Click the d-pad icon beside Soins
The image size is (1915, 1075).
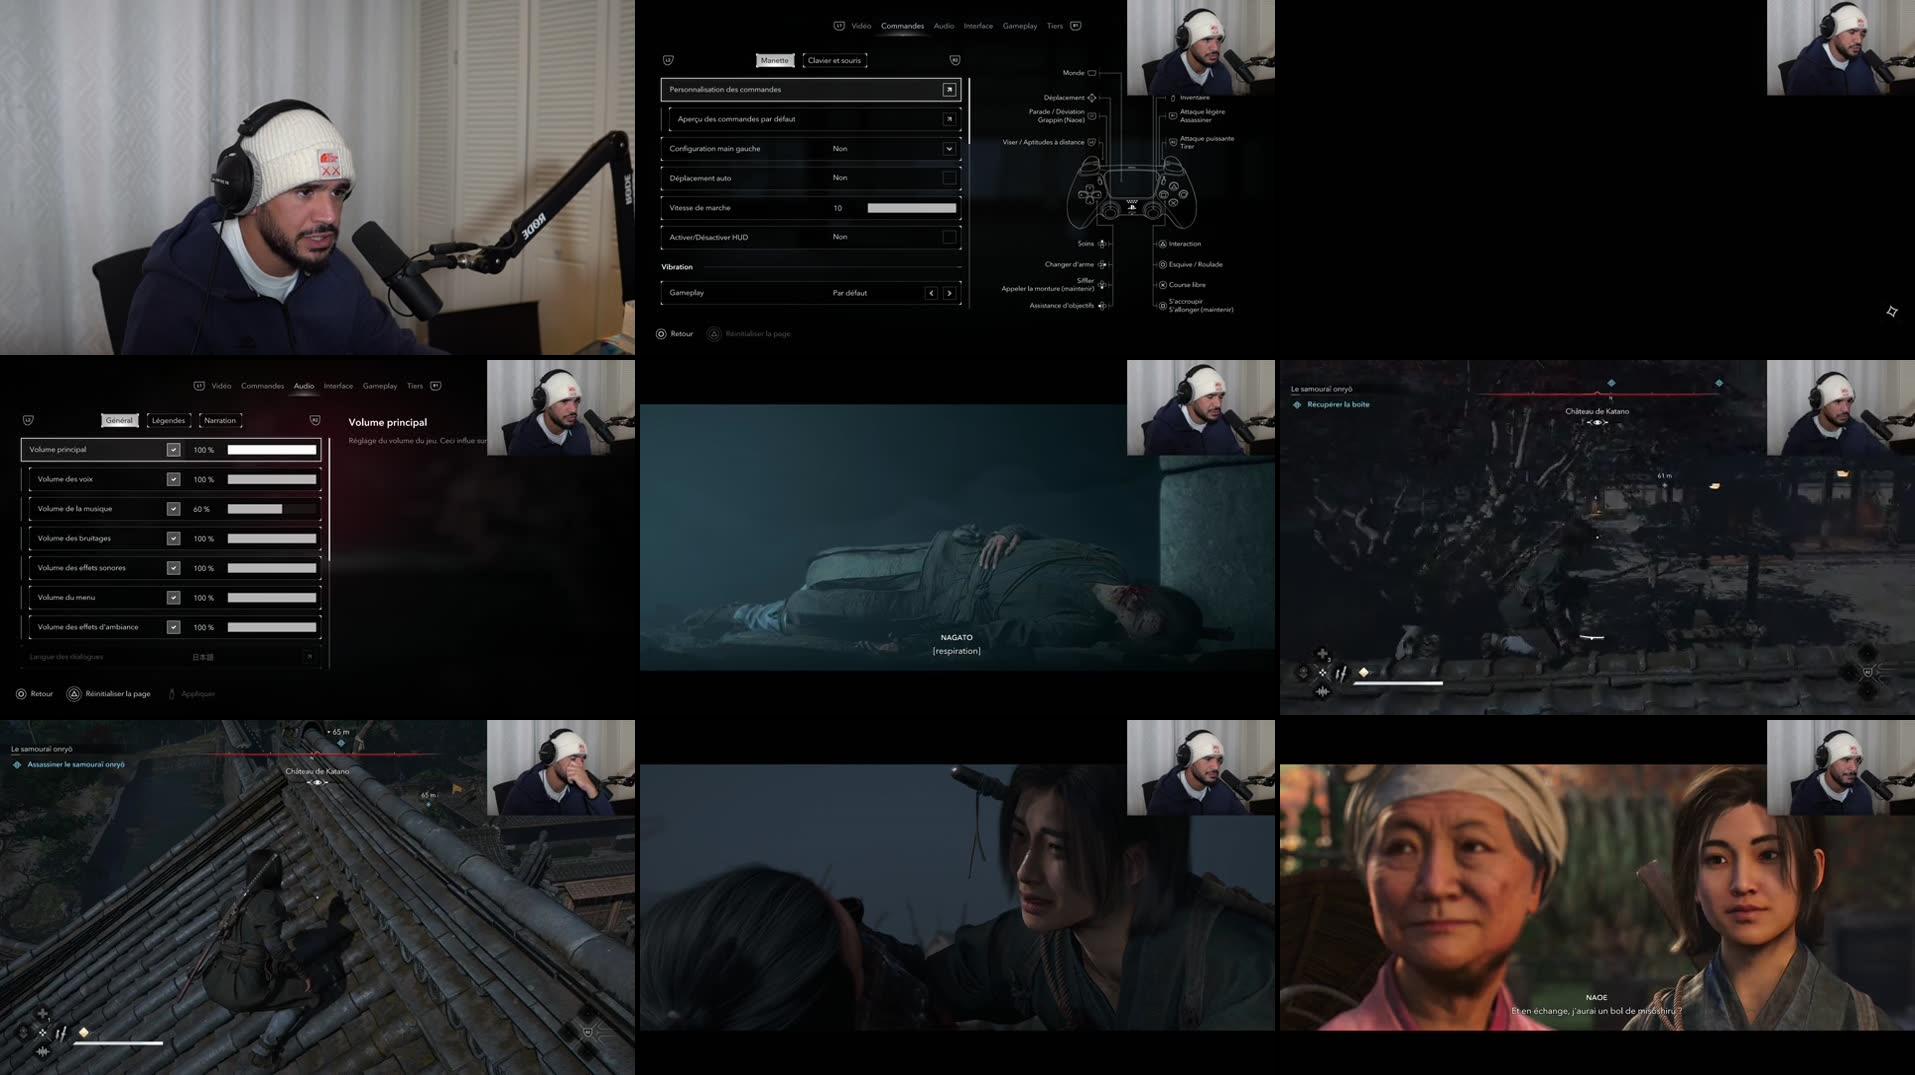click(1102, 244)
